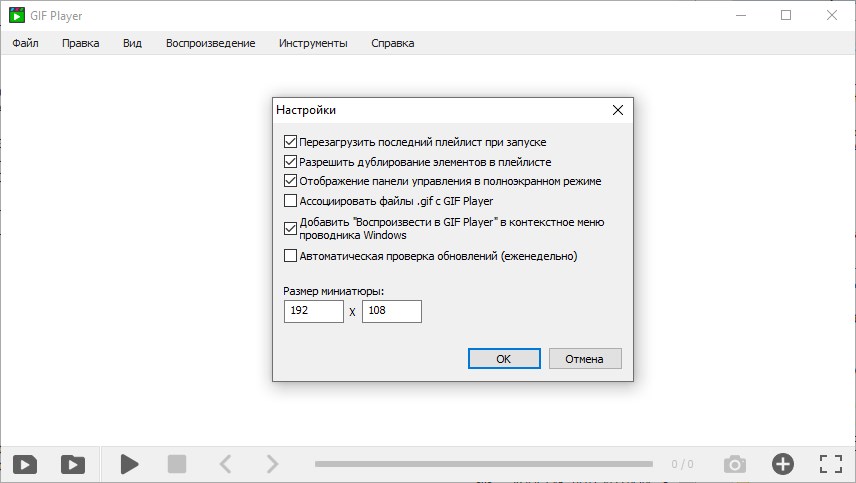
Task: Open the Вид menu
Action: click(x=132, y=43)
